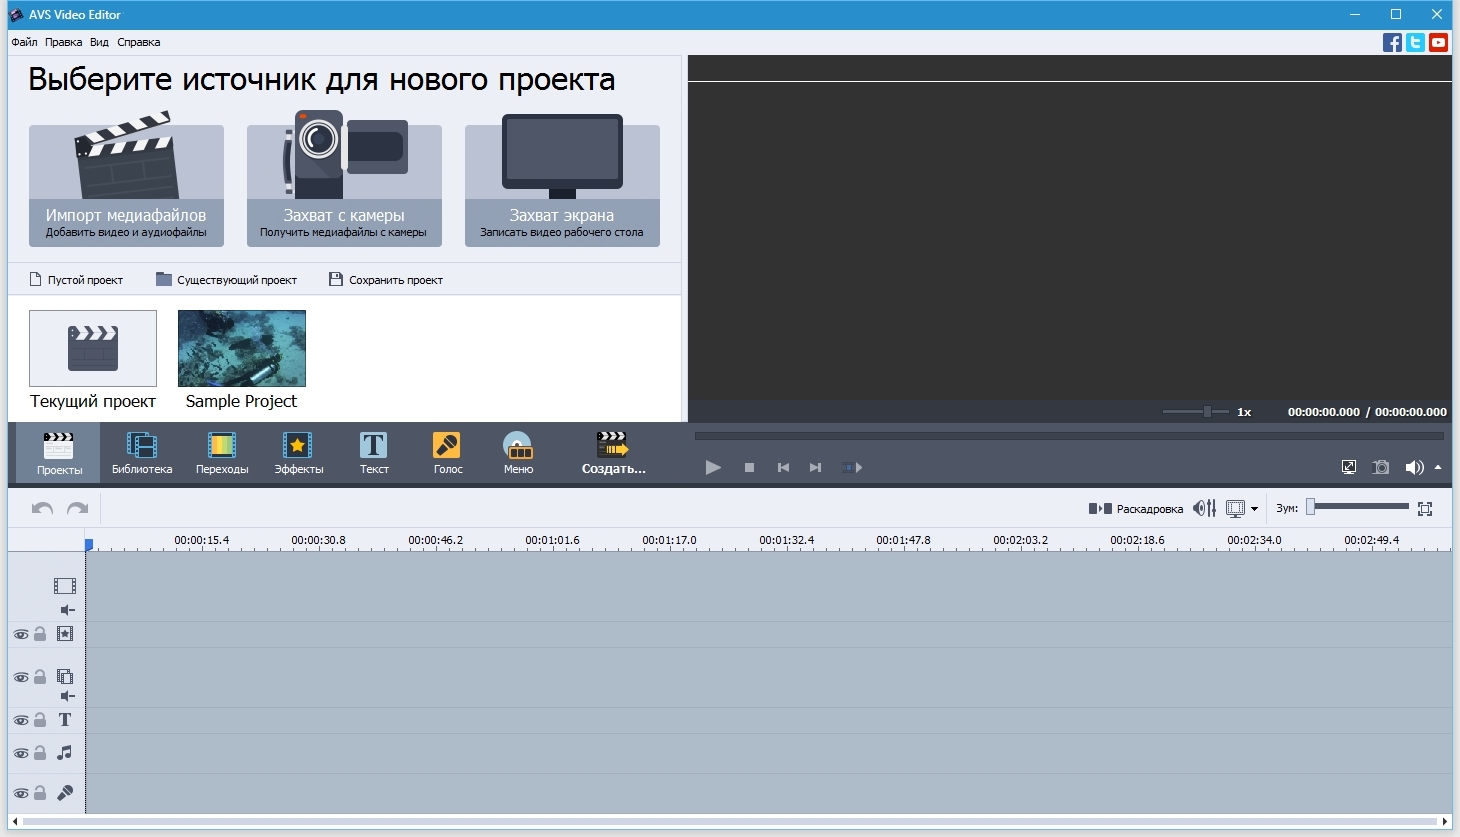This screenshot has width=1460, height=837.
Task: Switch preview to full screen mode
Action: (1349, 467)
